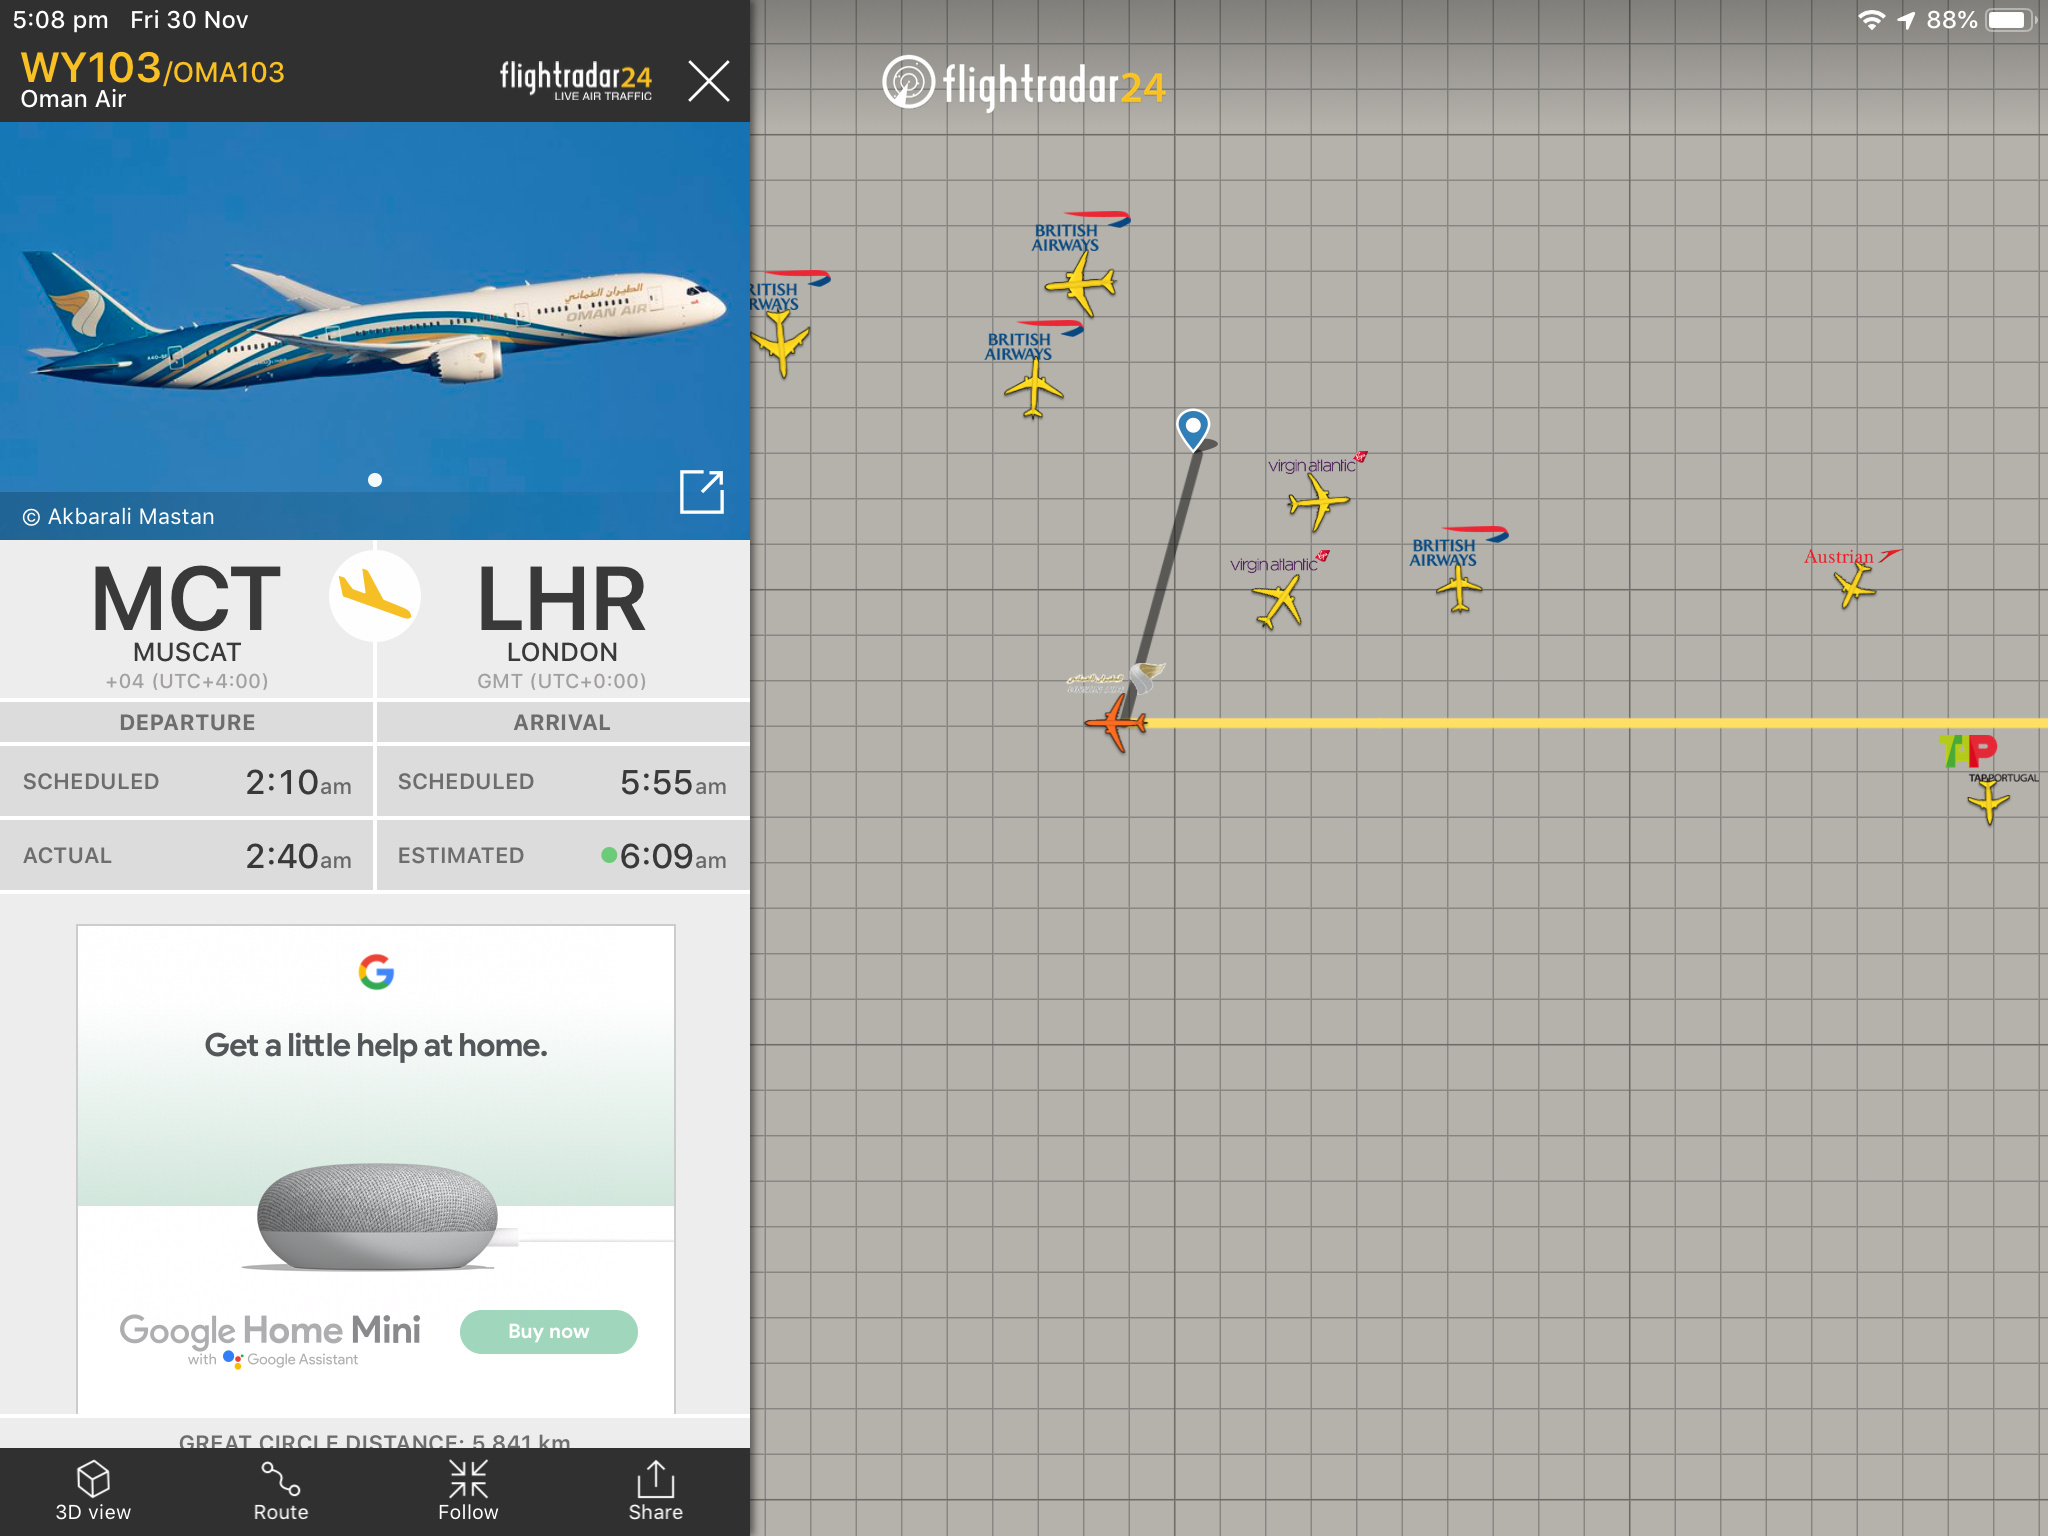Expand the aircraft photo to full size
2048x1536 pixels.
[701, 491]
